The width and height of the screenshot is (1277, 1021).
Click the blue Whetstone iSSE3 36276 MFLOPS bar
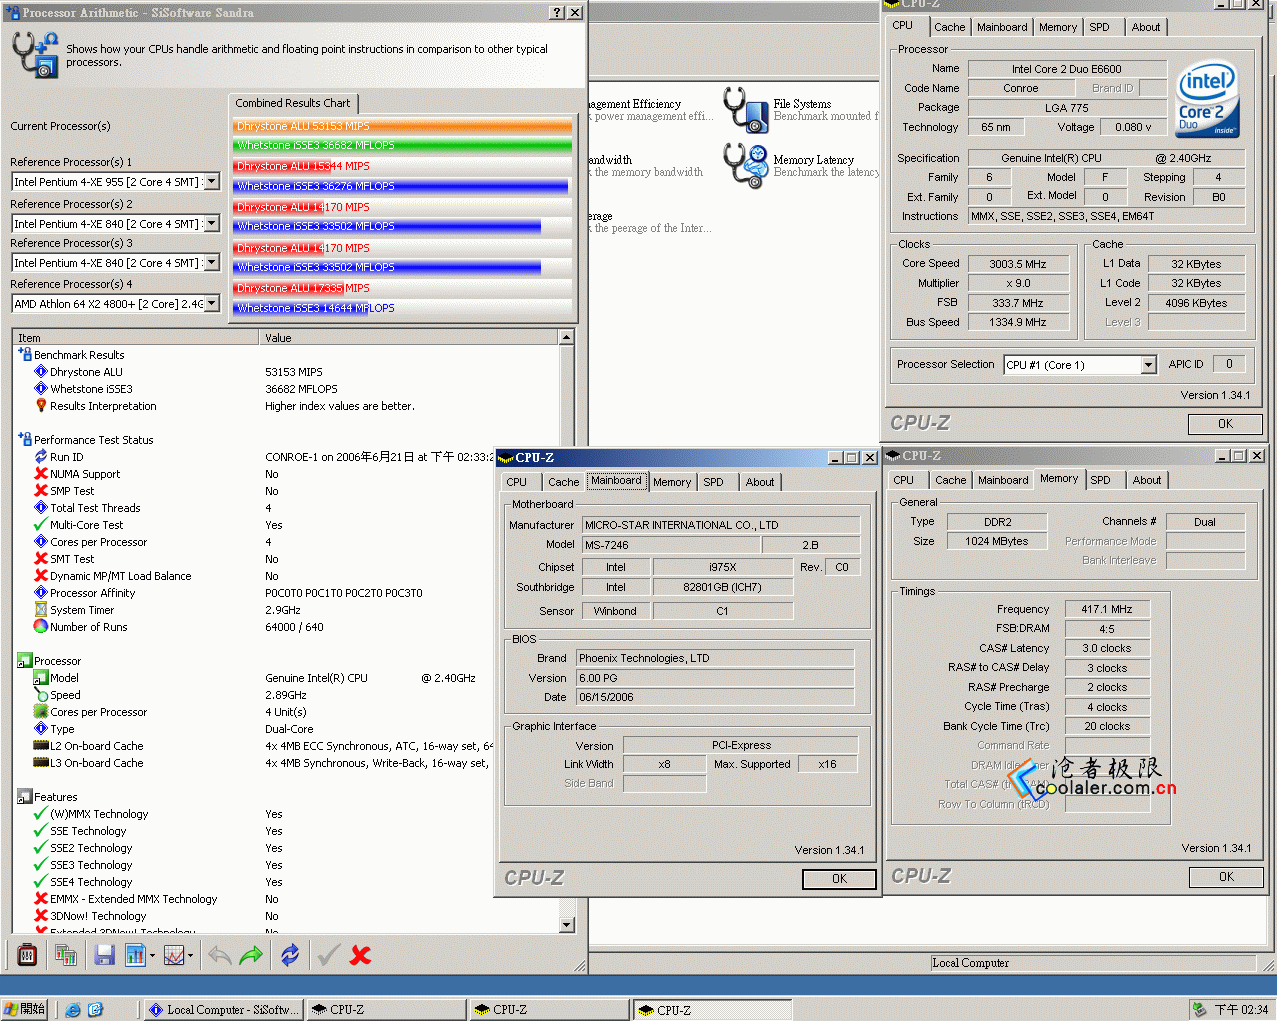pyautogui.click(x=400, y=186)
